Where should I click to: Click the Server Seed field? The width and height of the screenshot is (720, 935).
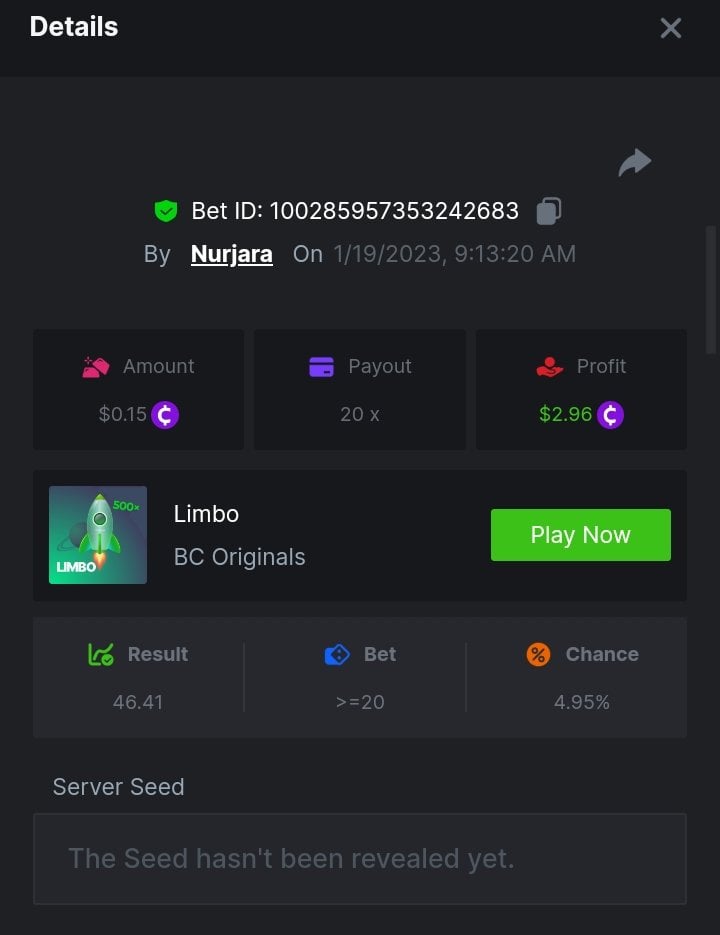[x=359, y=858]
